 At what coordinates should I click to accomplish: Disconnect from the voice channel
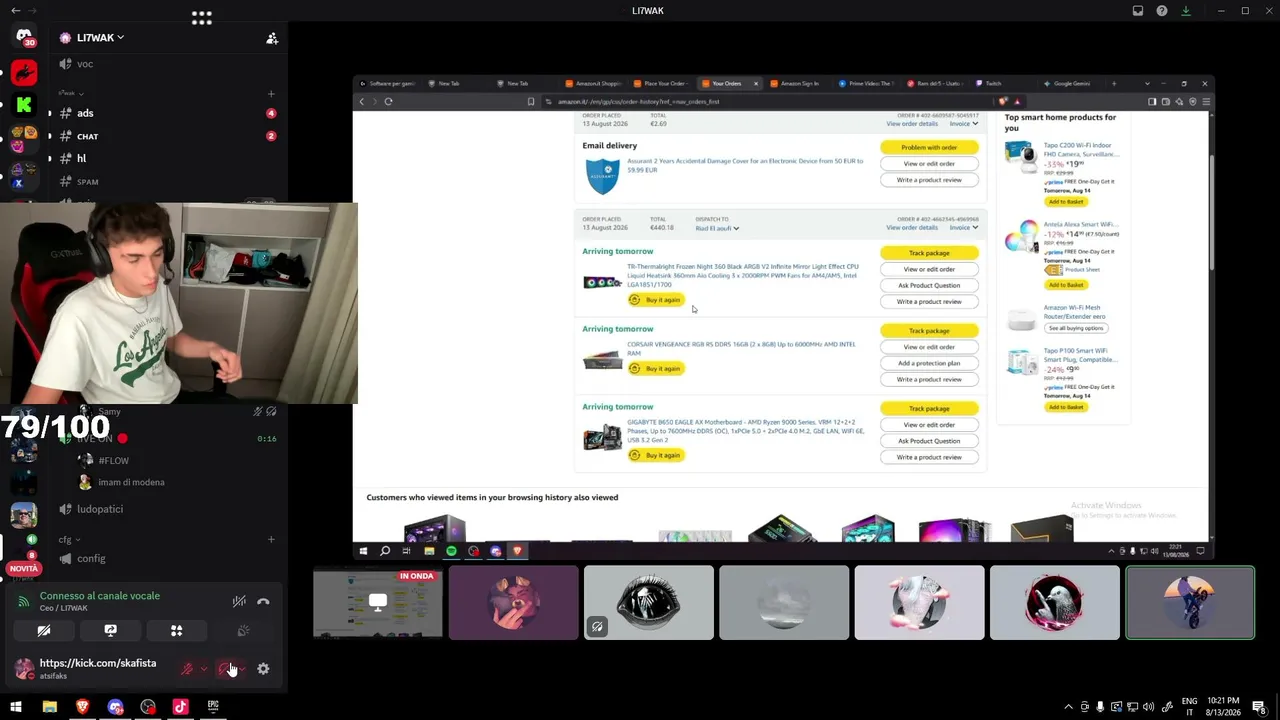(263, 602)
